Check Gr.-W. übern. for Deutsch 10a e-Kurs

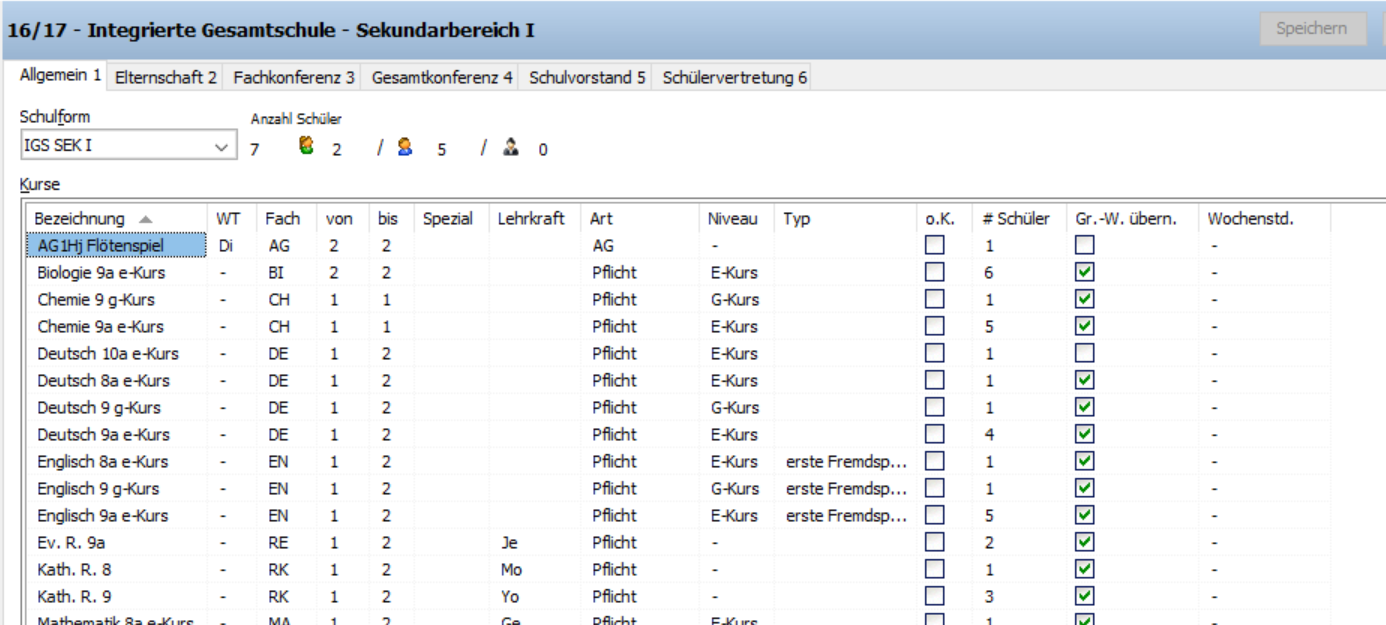coord(1084,353)
